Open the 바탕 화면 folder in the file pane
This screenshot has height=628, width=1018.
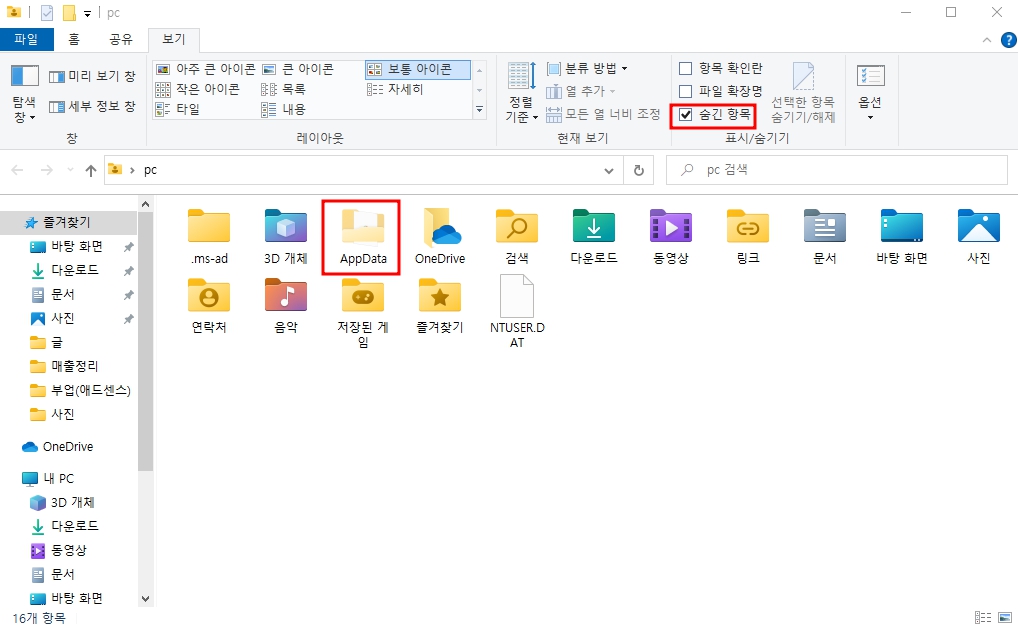pyautogui.click(x=902, y=236)
